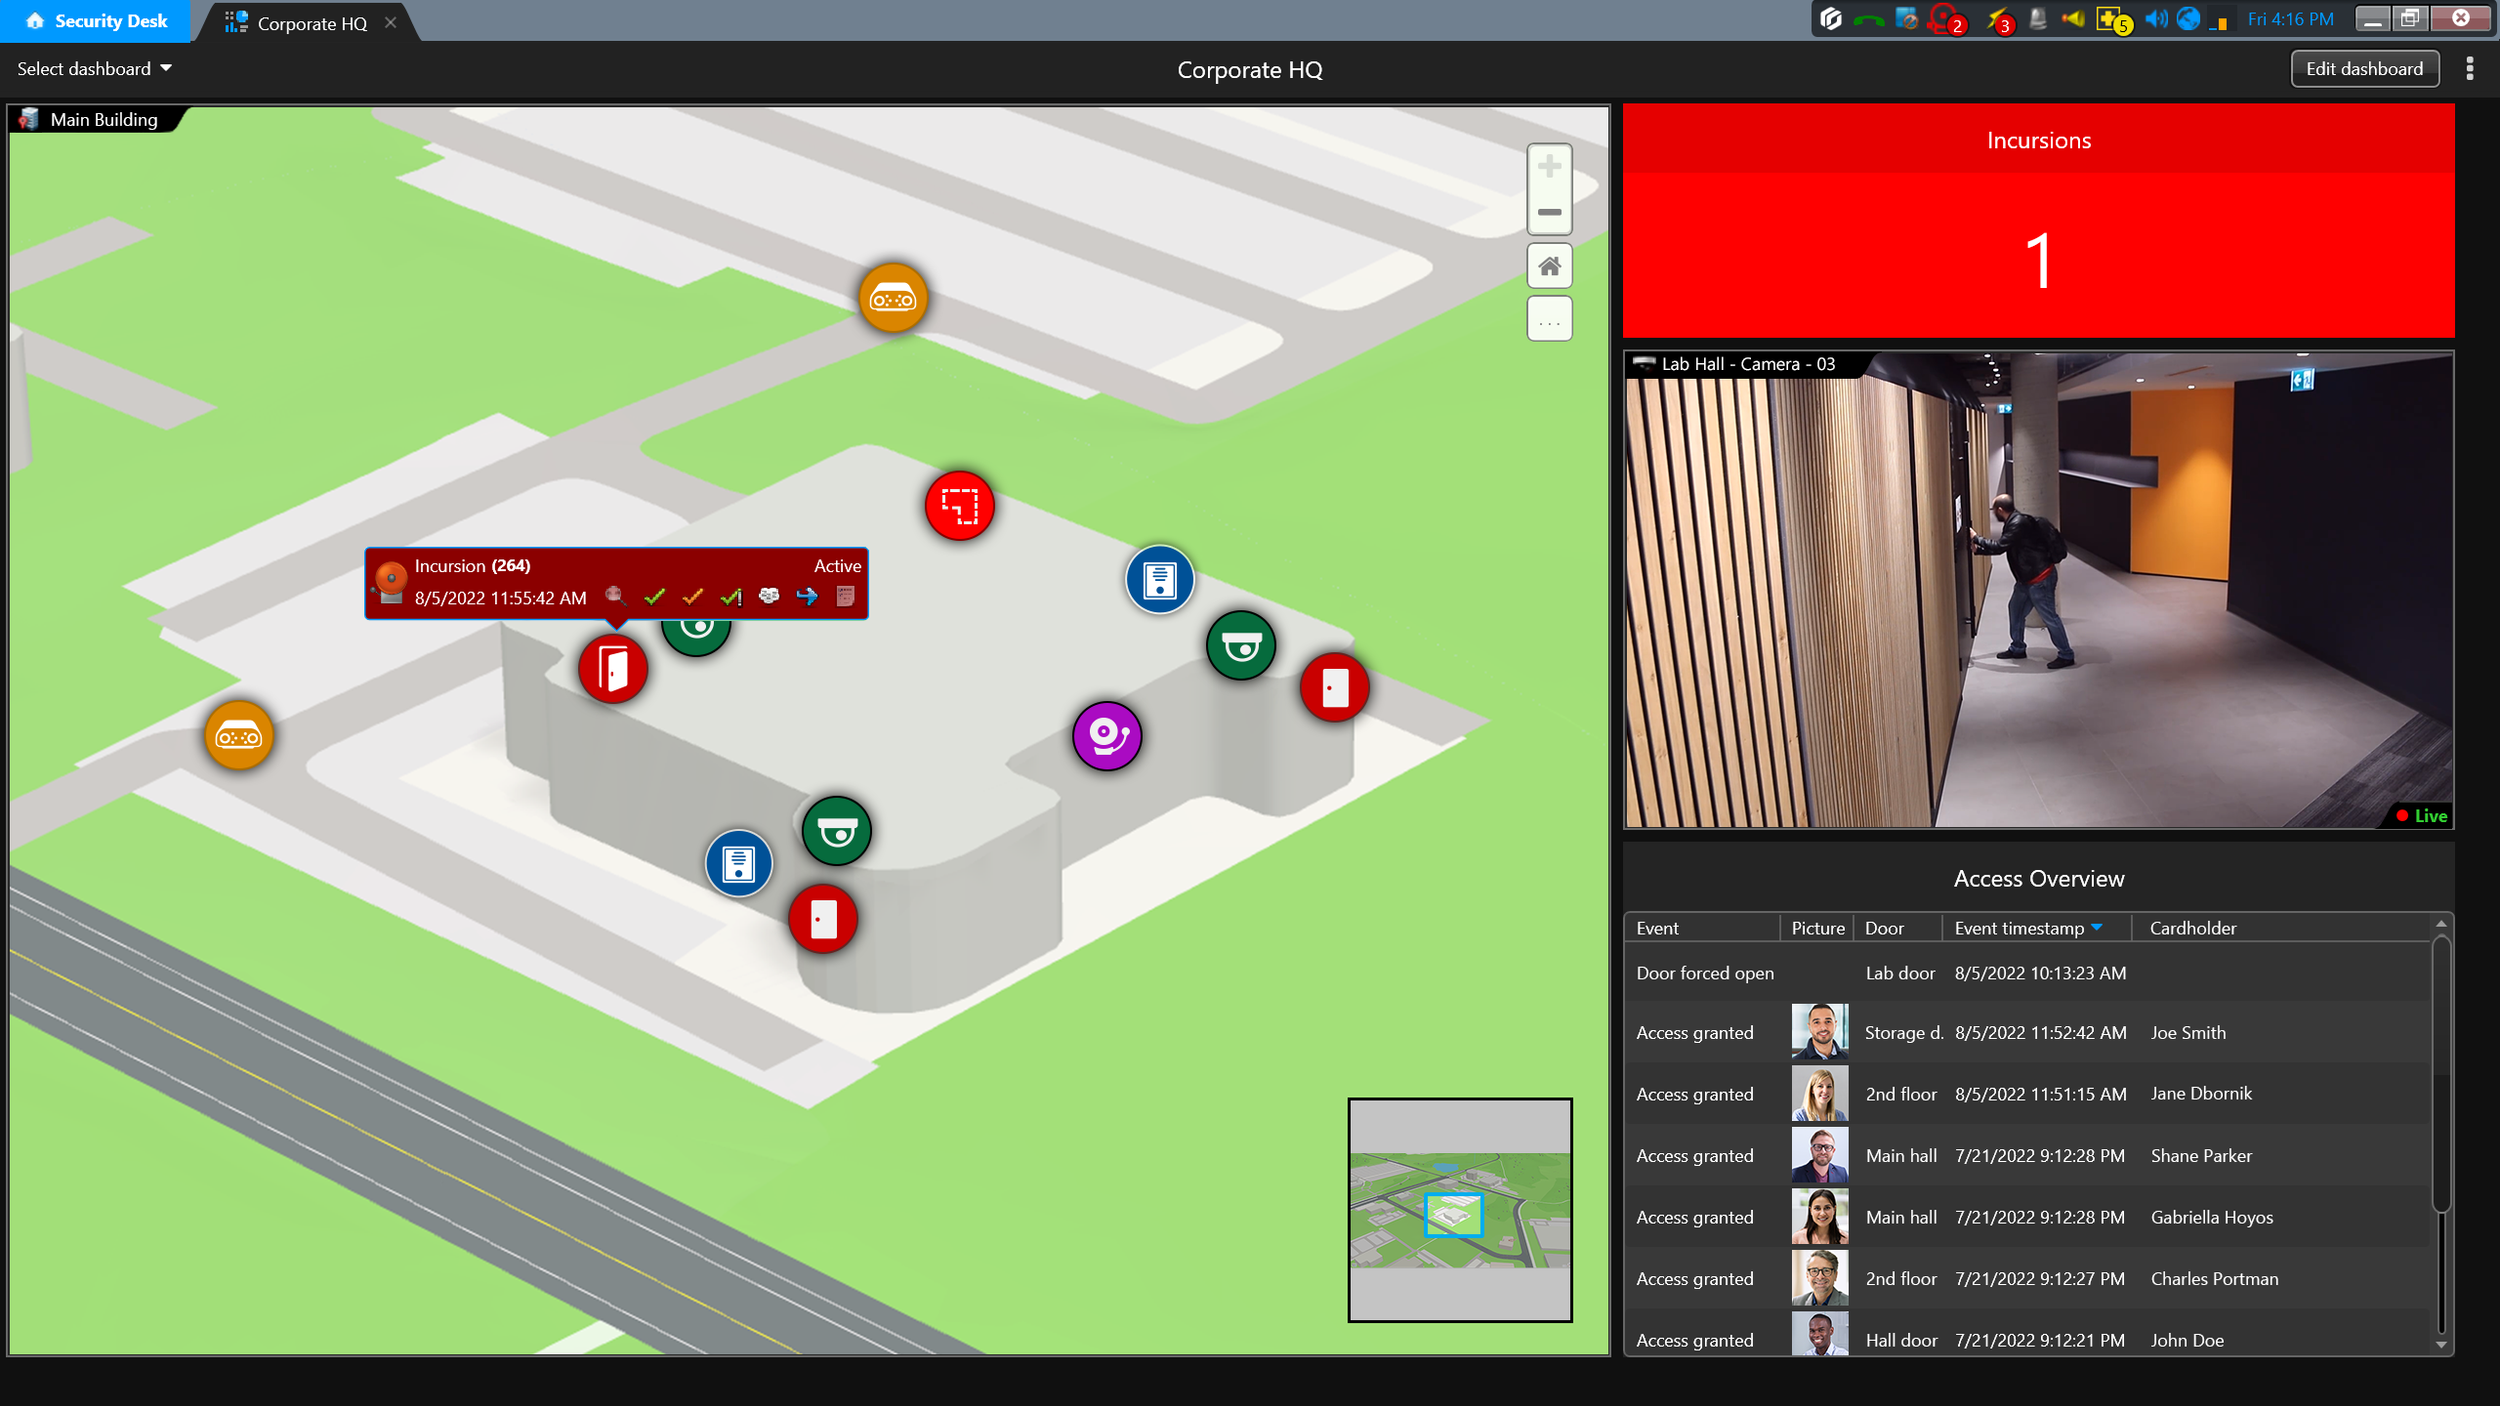Select the red door icon at building bottom

pyautogui.click(x=823, y=919)
